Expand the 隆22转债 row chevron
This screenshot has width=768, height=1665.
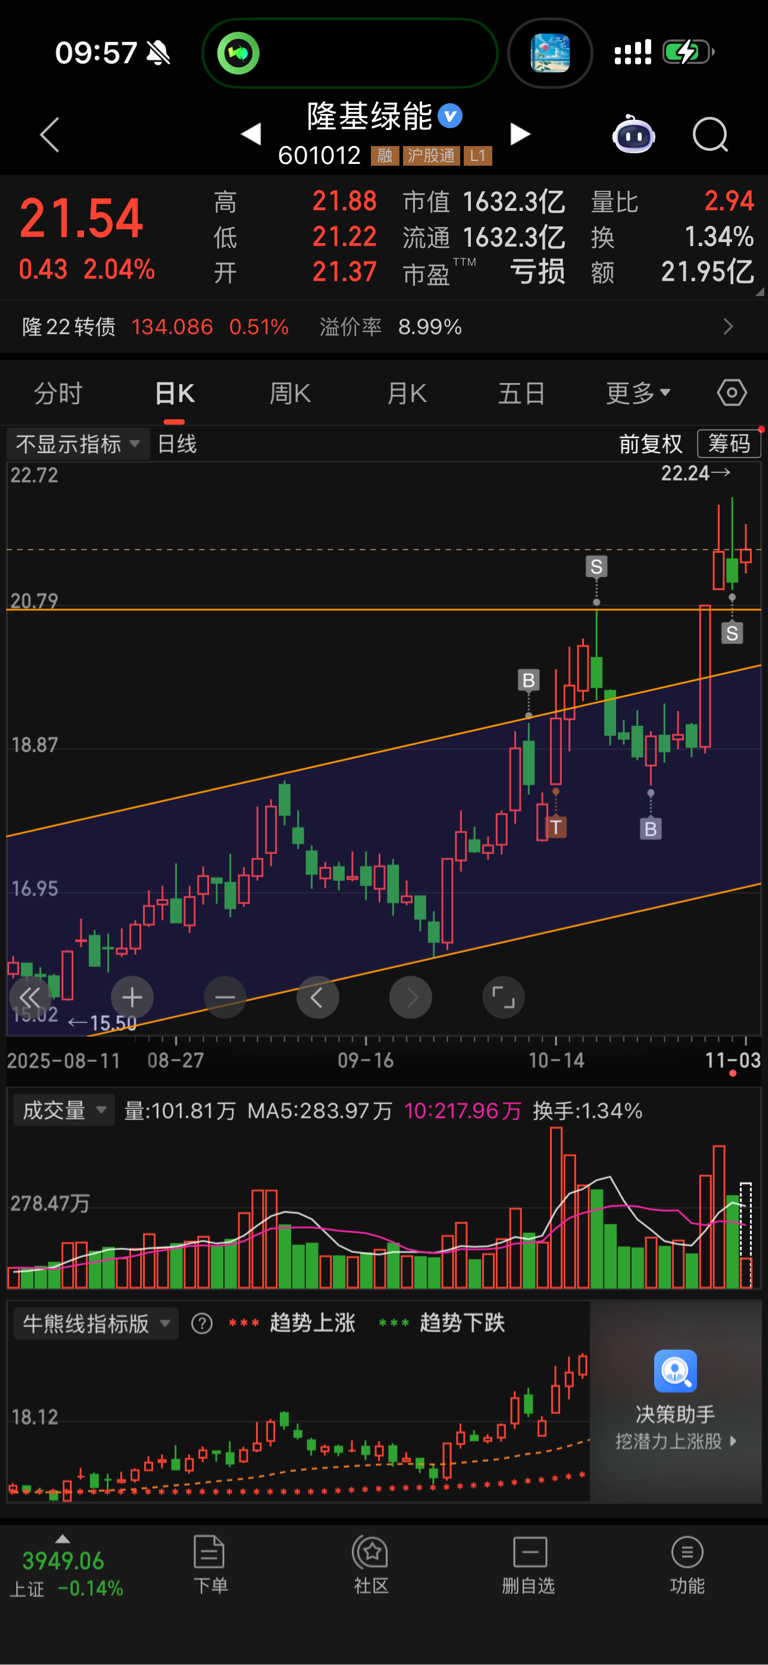tap(728, 327)
